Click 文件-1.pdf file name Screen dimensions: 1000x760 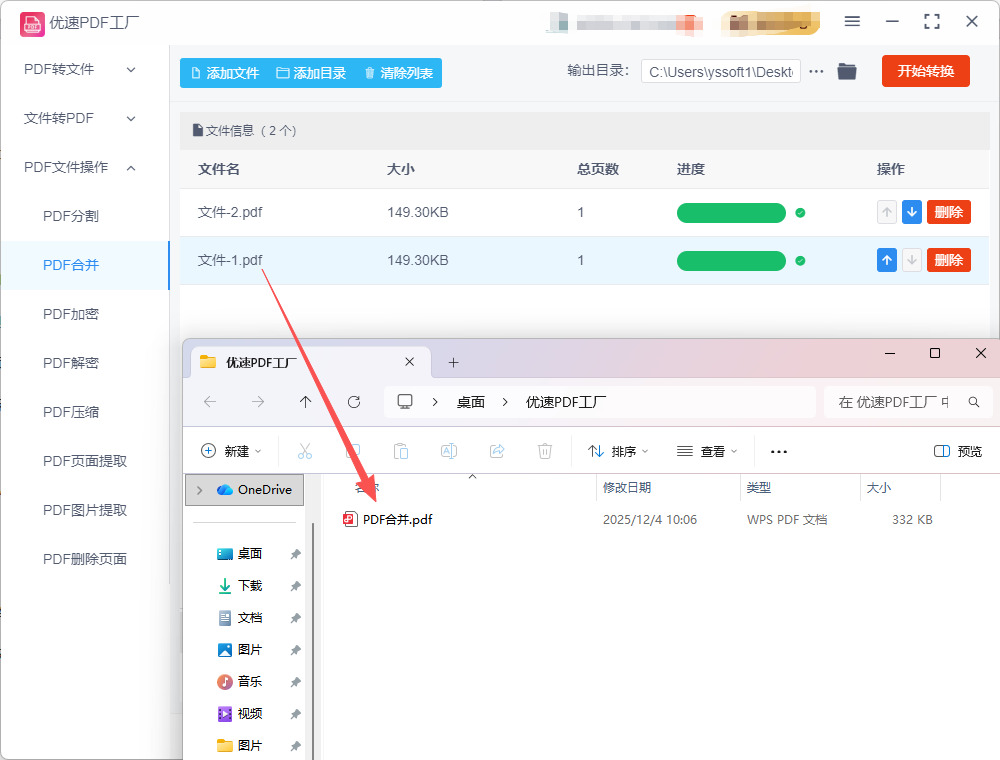point(230,260)
